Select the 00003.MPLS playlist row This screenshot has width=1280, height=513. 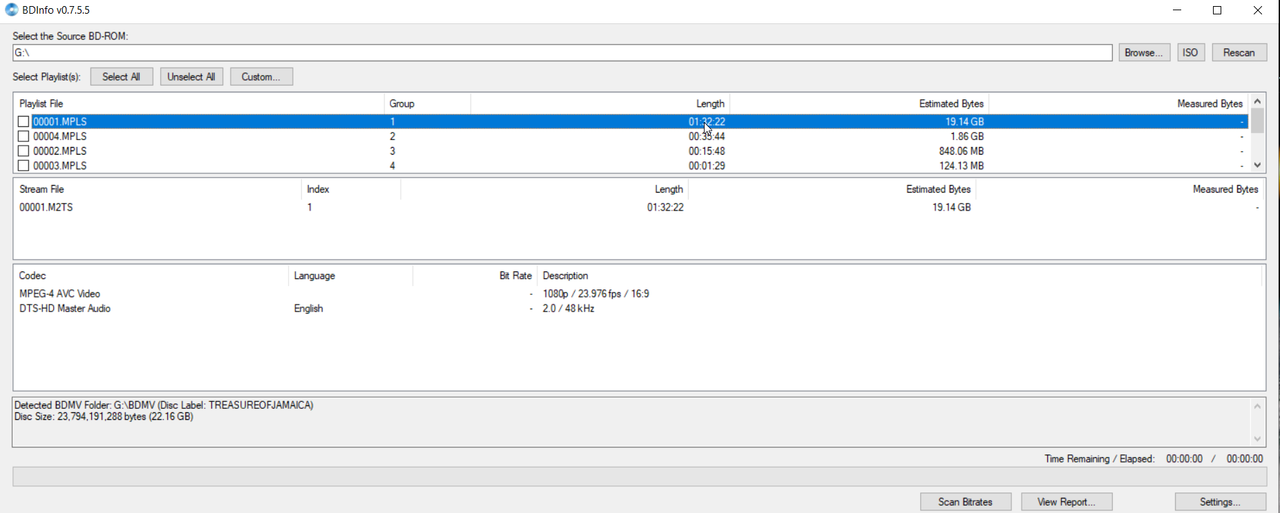(632, 166)
